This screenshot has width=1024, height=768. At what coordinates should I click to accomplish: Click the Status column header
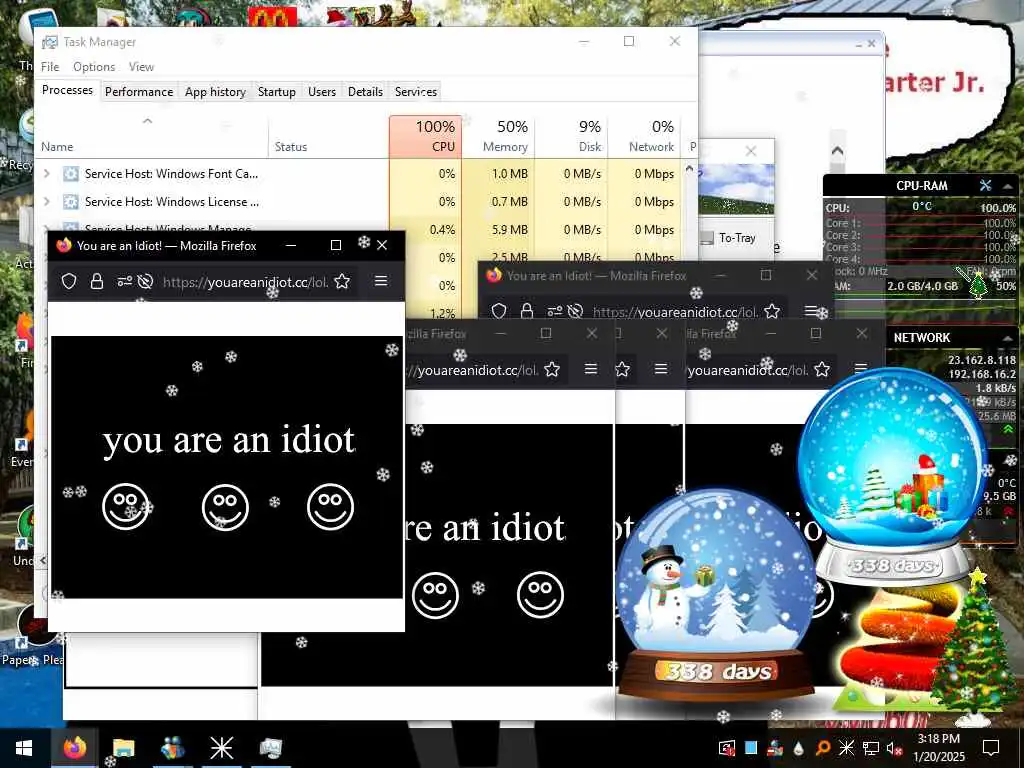point(328,136)
